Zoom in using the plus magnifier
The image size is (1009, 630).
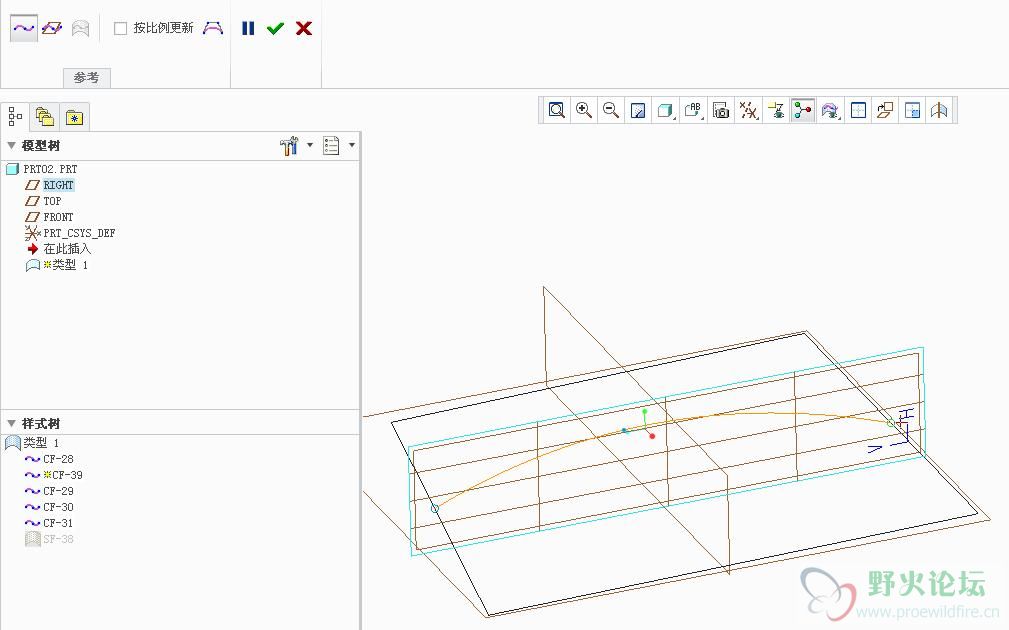584,111
